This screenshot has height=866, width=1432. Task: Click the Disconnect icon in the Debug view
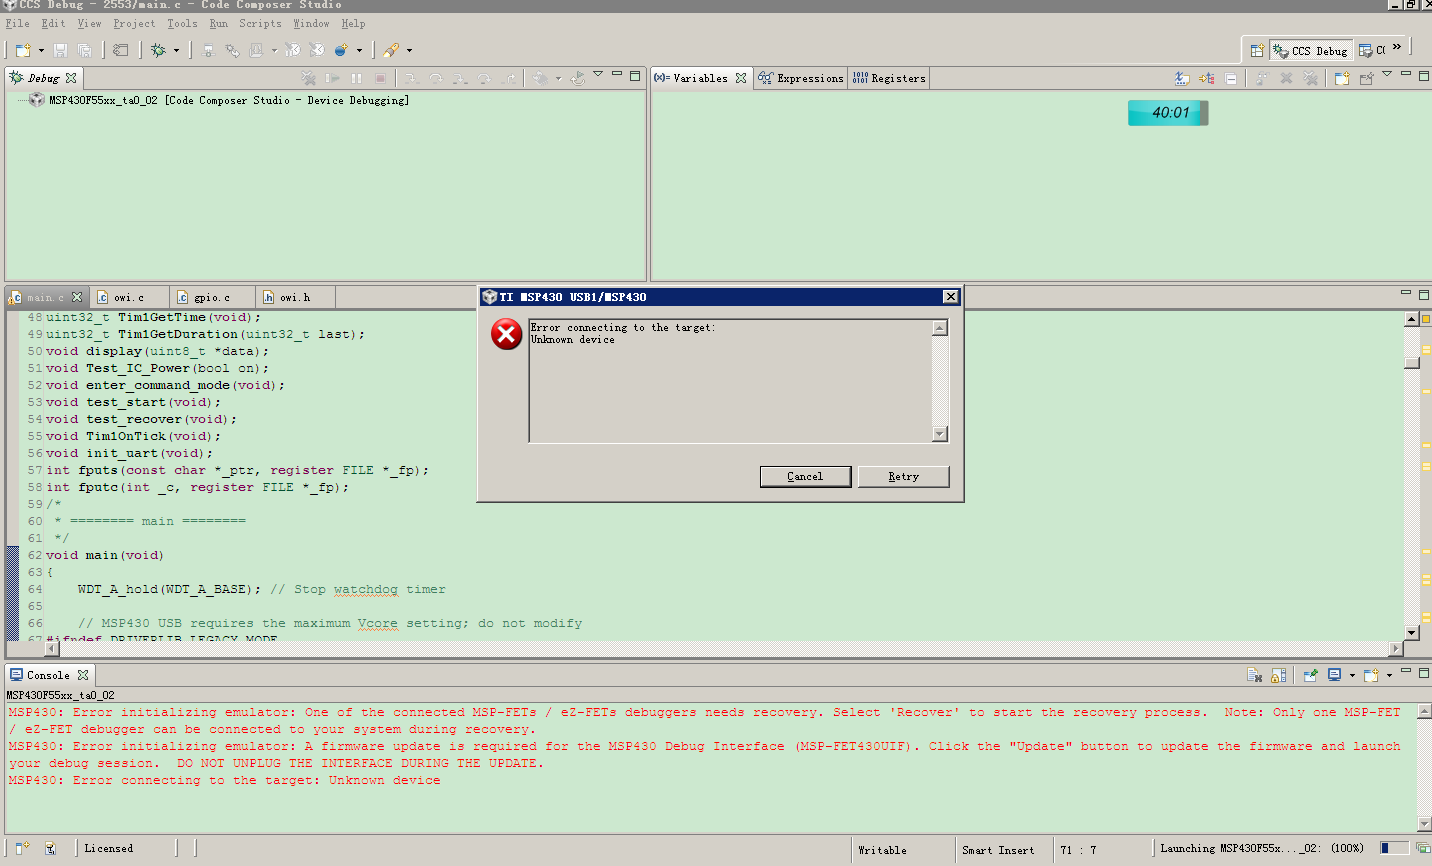[x=308, y=78]
